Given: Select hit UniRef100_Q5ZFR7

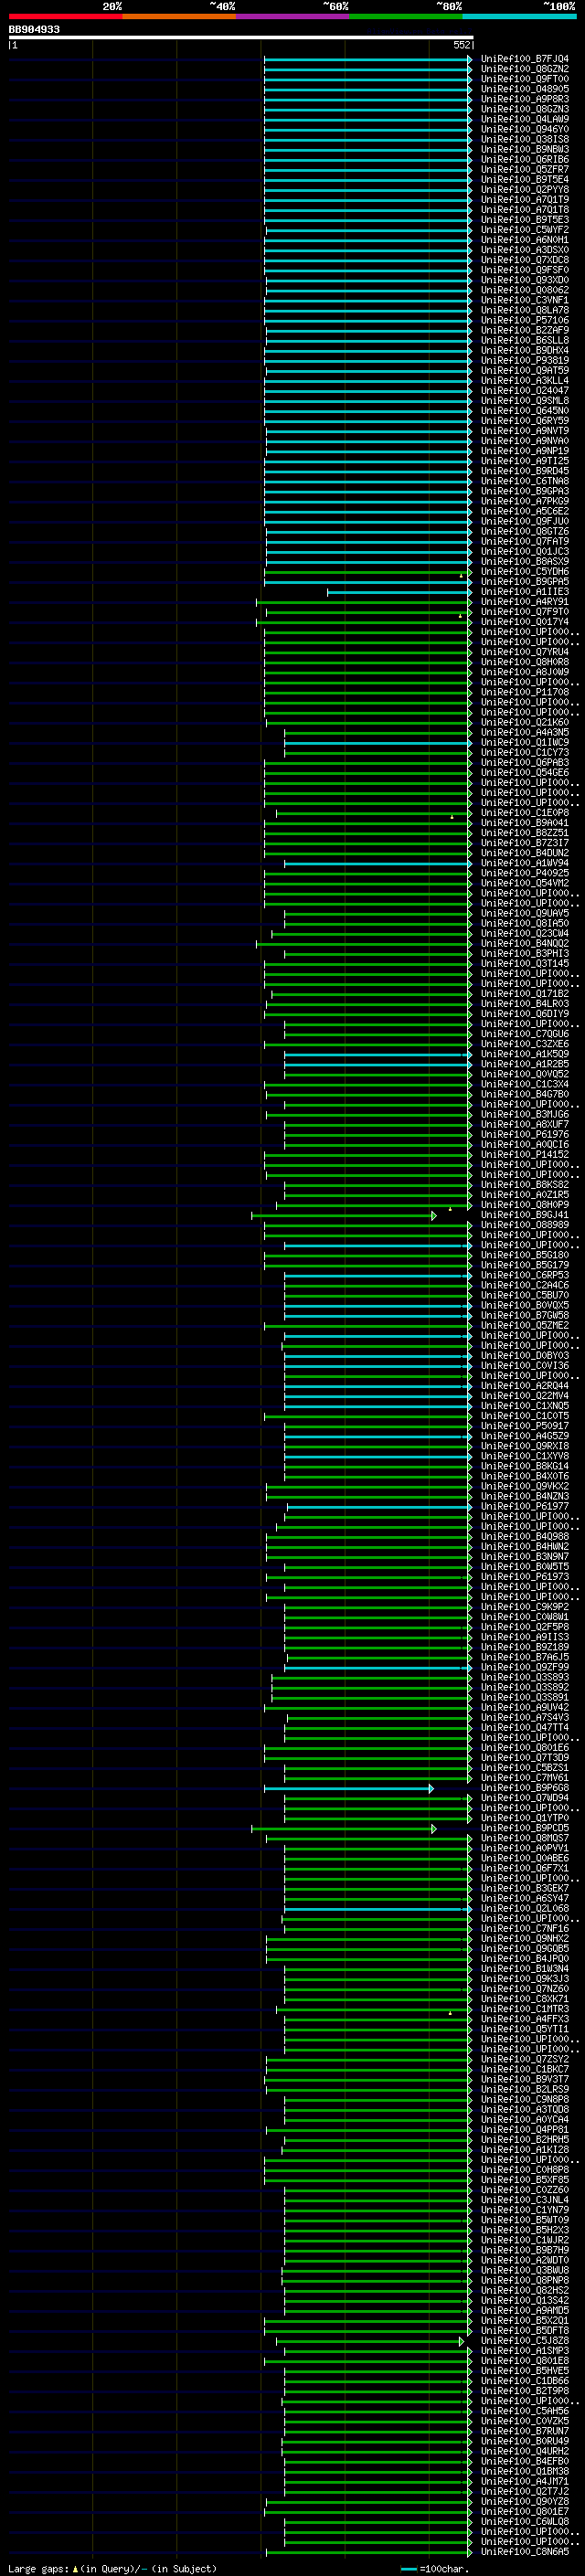Looking at the screenshot, I should [525, 170].
